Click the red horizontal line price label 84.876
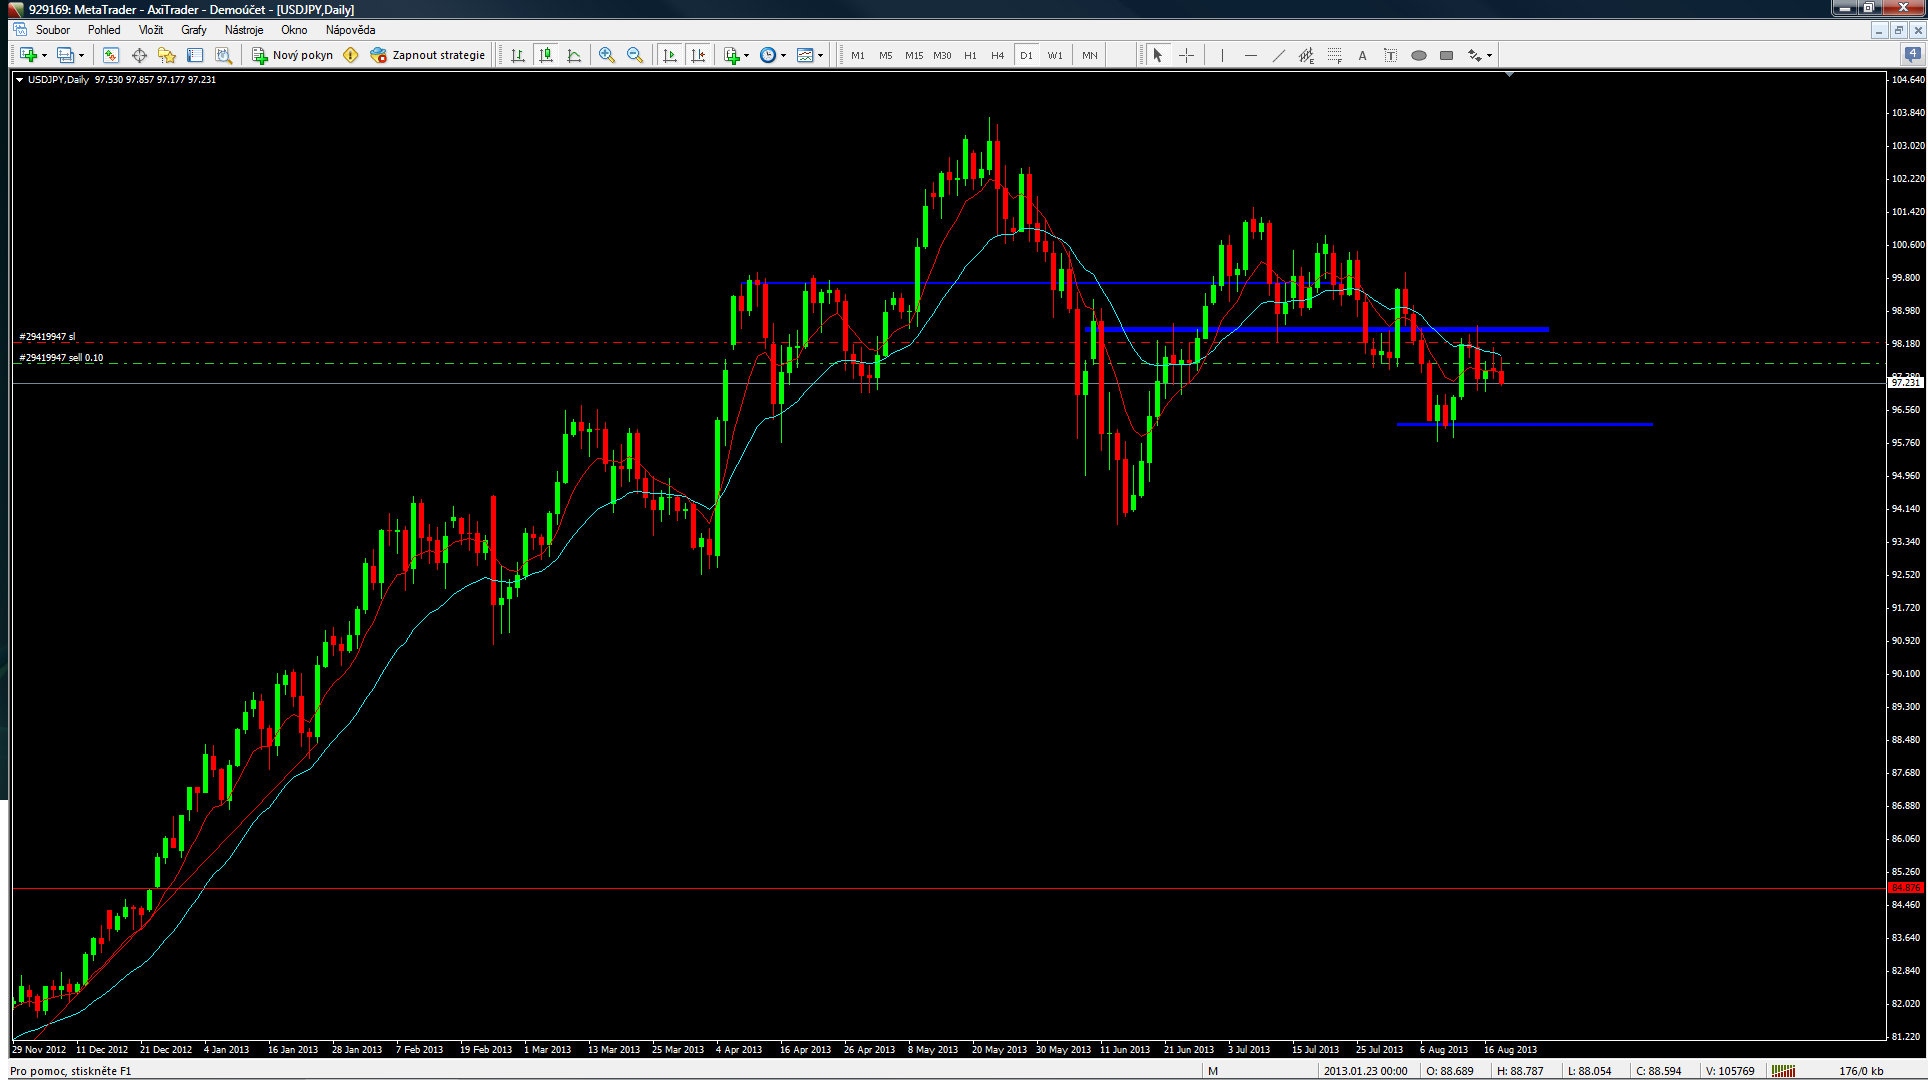Image resolution: width=1928 pixels, height=1080 pixels. point(1905,888)
